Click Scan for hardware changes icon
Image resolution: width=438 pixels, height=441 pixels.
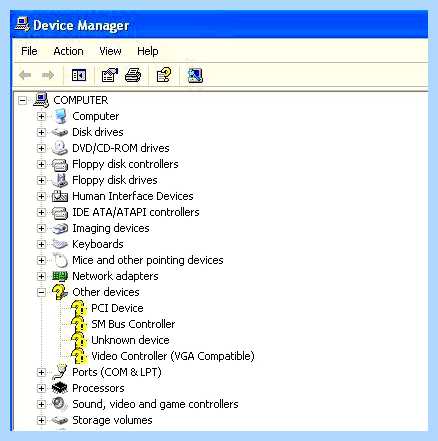[x=195, y=75]
